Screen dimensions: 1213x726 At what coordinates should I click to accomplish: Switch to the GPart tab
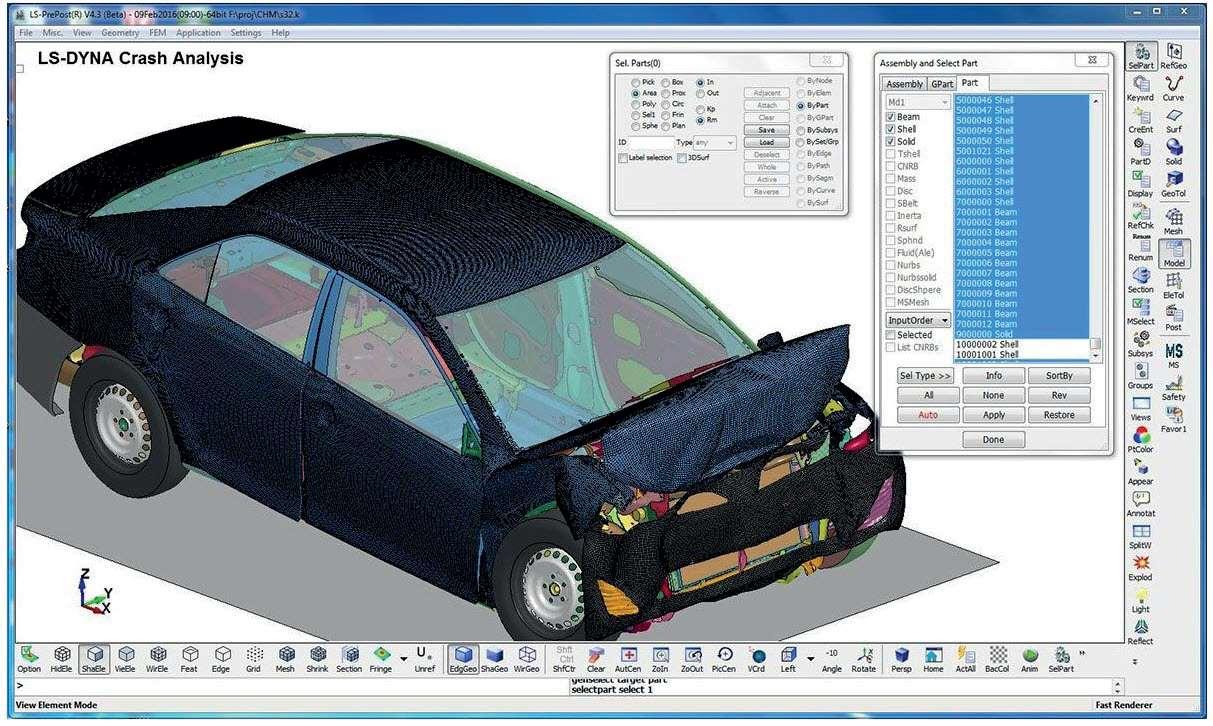pyautogui.click(x=942, y=84)
